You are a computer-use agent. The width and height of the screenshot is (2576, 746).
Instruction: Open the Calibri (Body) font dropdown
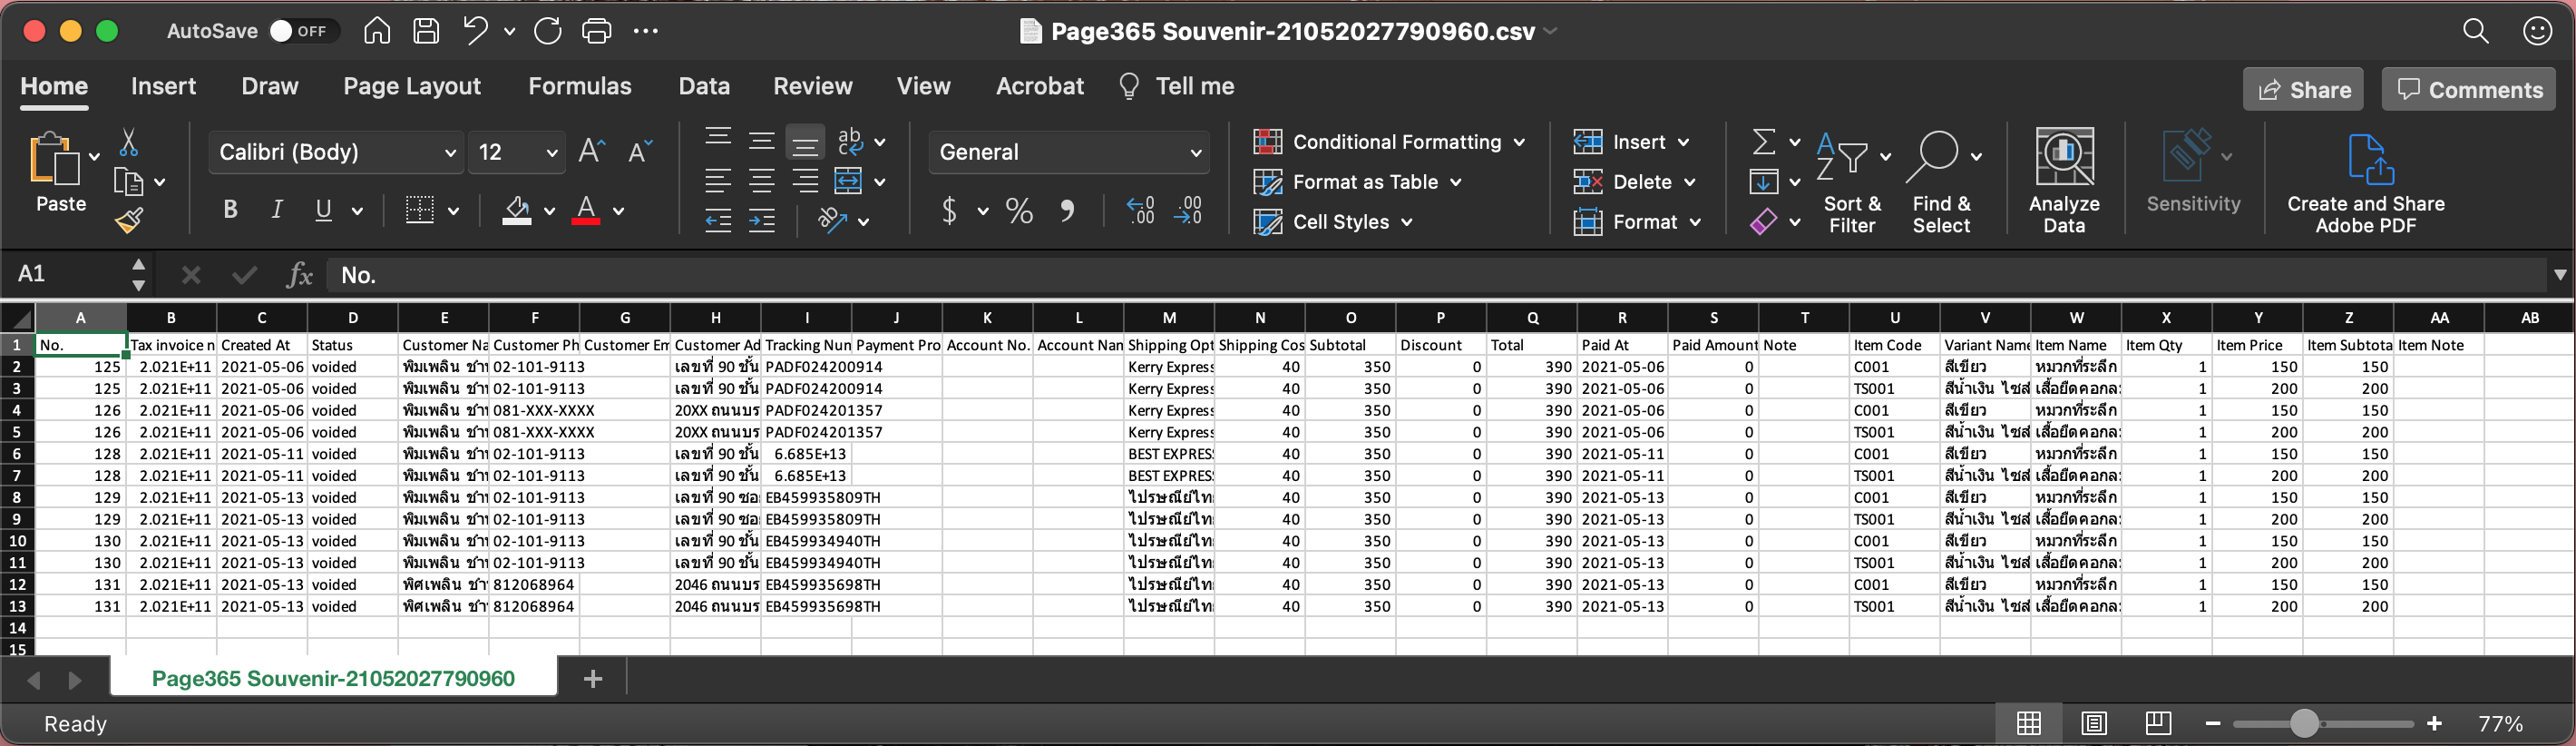[336, 152]
